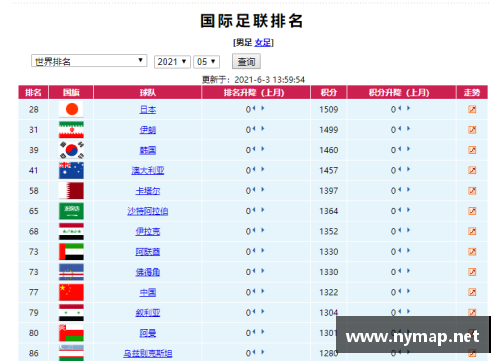
Task: Open trend chart icon for Japan row
Action: pyautogui.click(x=472, y=109)
